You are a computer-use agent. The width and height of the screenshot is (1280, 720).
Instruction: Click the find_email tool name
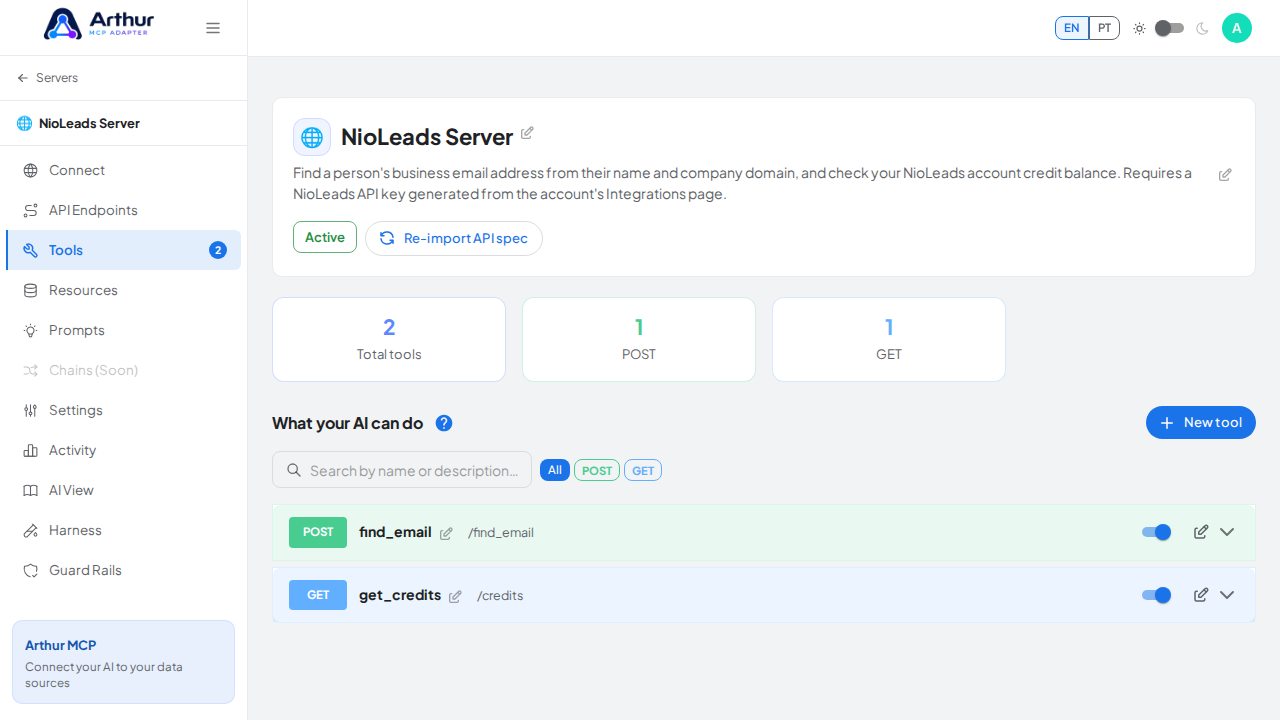tap(395, 532)
